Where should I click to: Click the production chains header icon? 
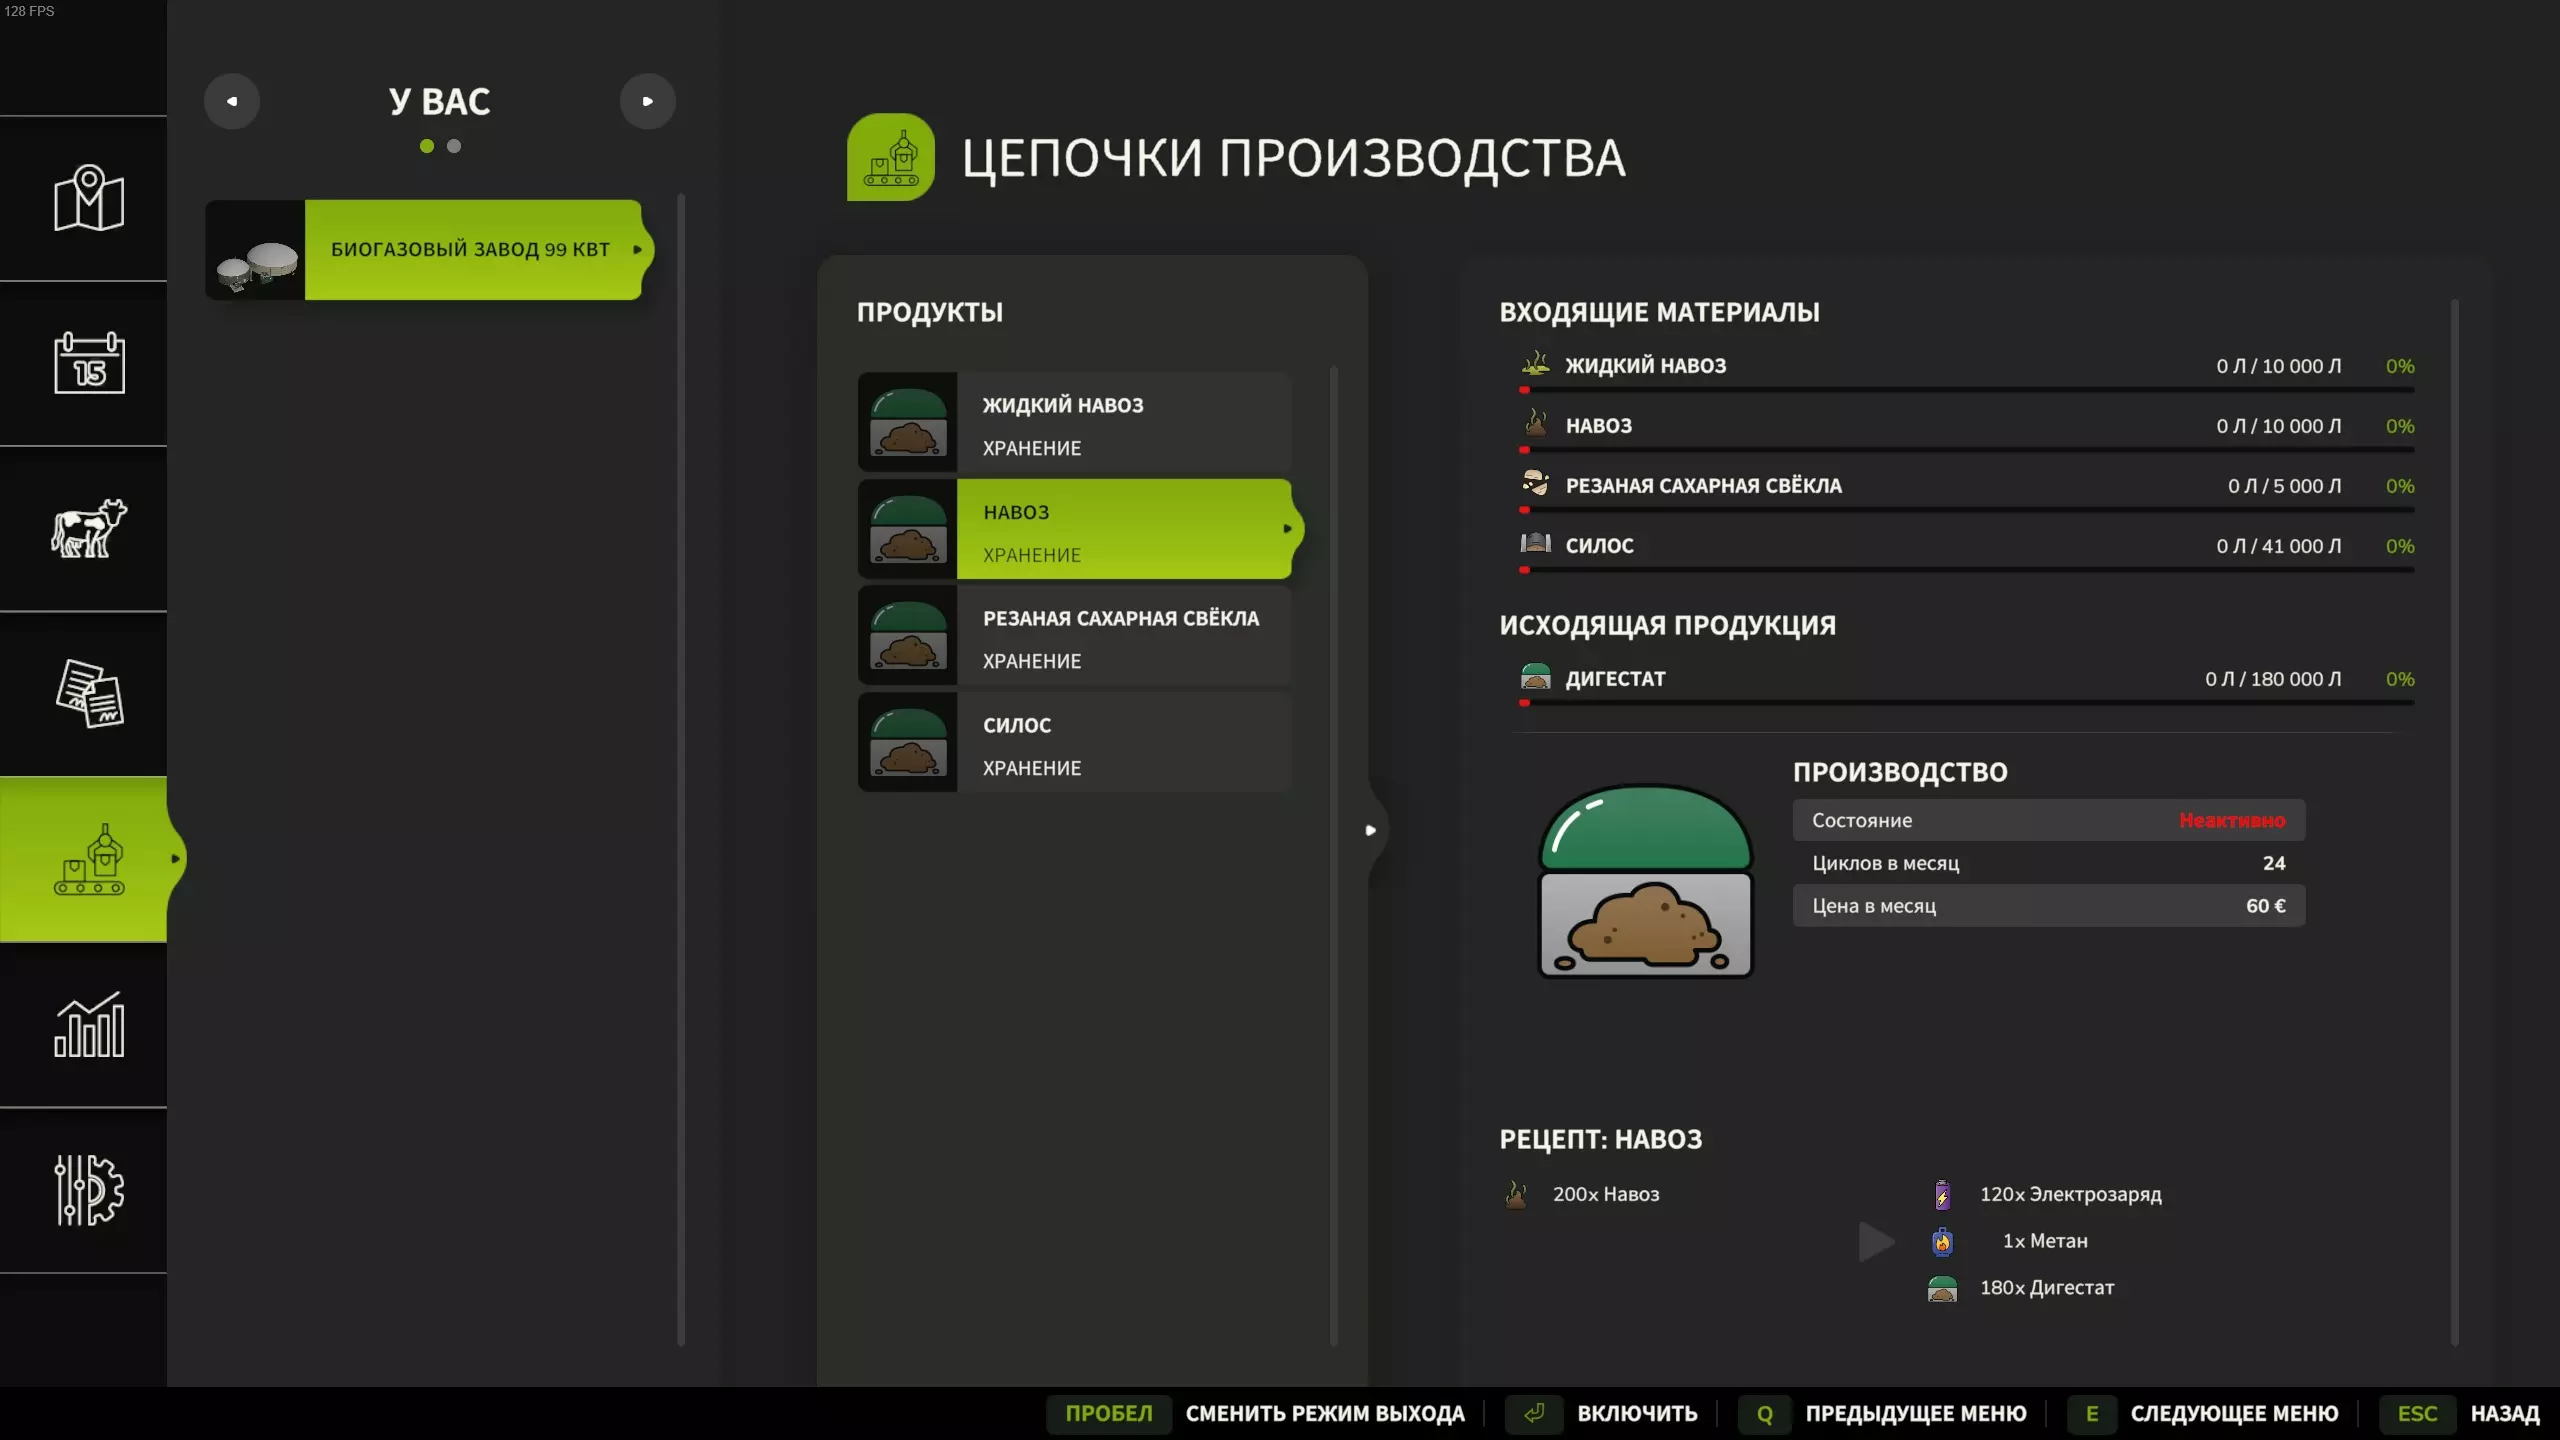pyautogui.click(x=890, y=157)
